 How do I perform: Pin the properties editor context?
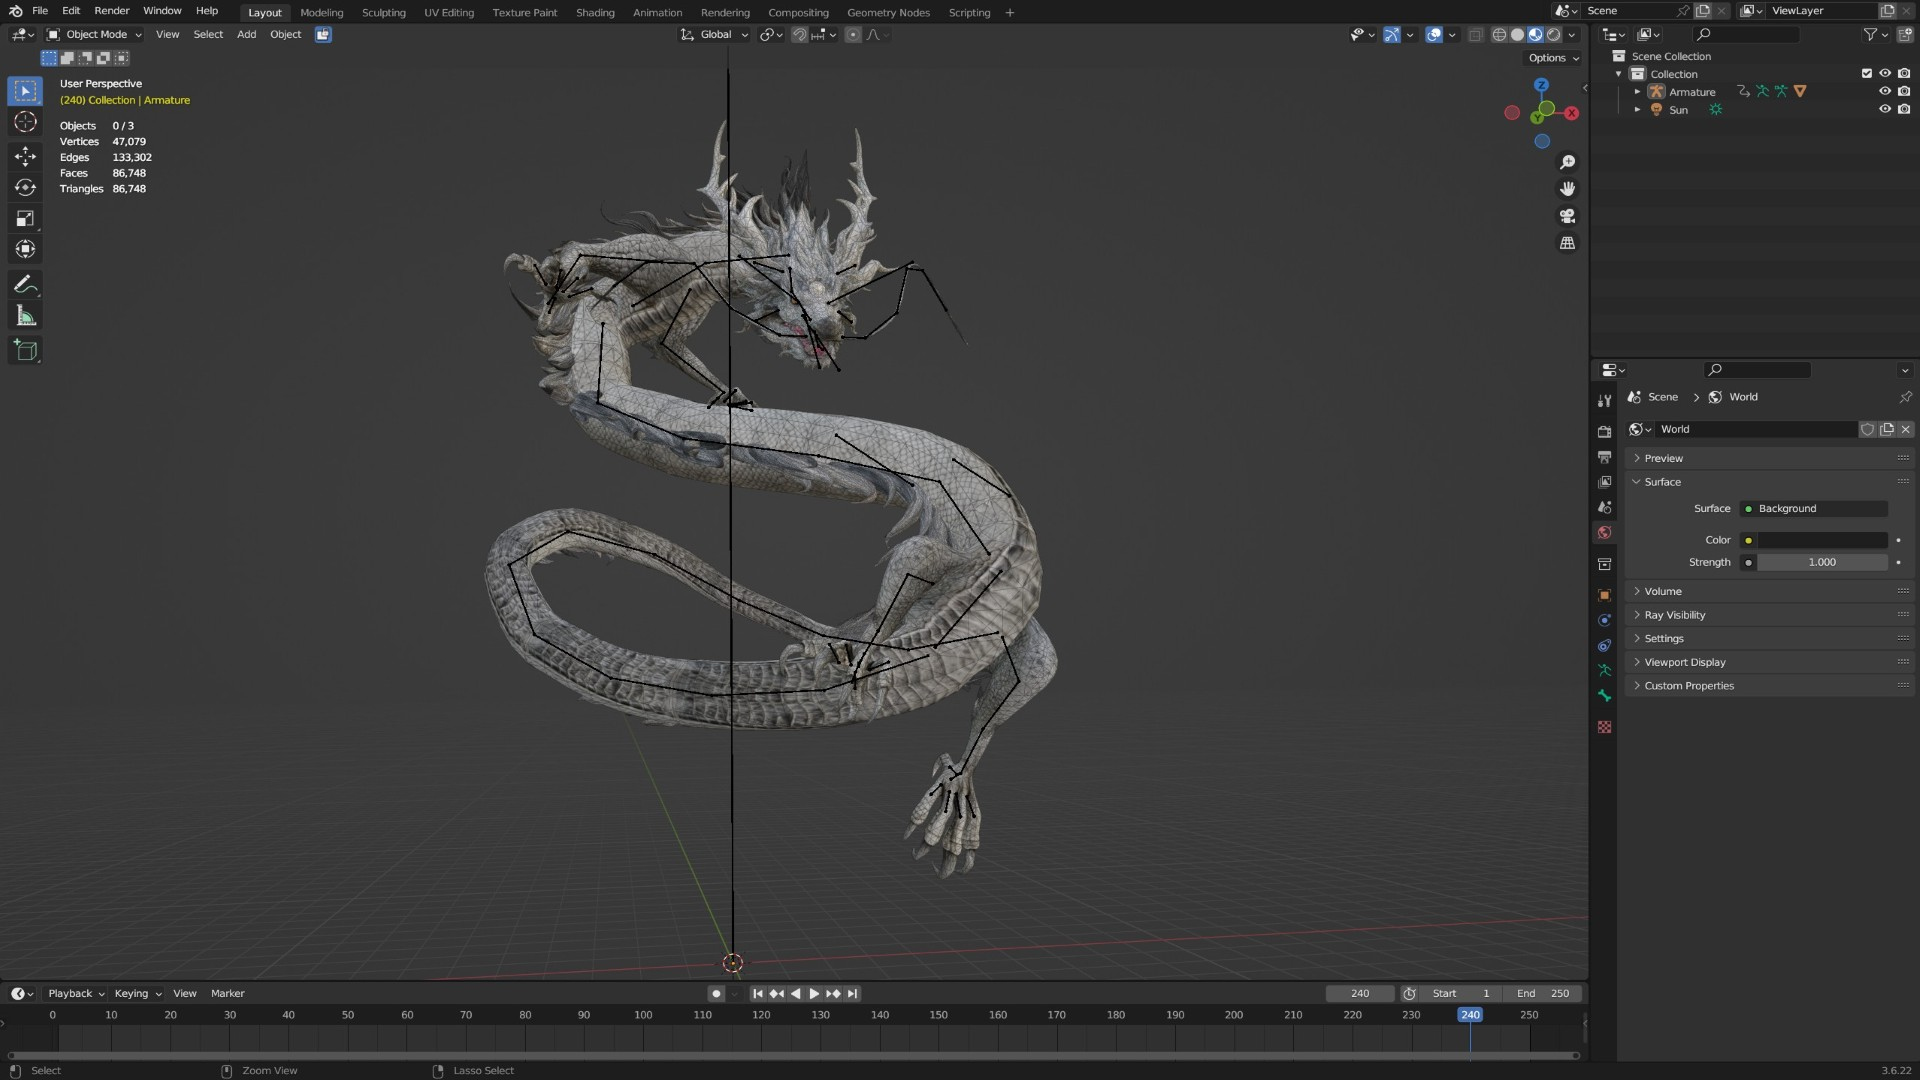coord(1905,397)
